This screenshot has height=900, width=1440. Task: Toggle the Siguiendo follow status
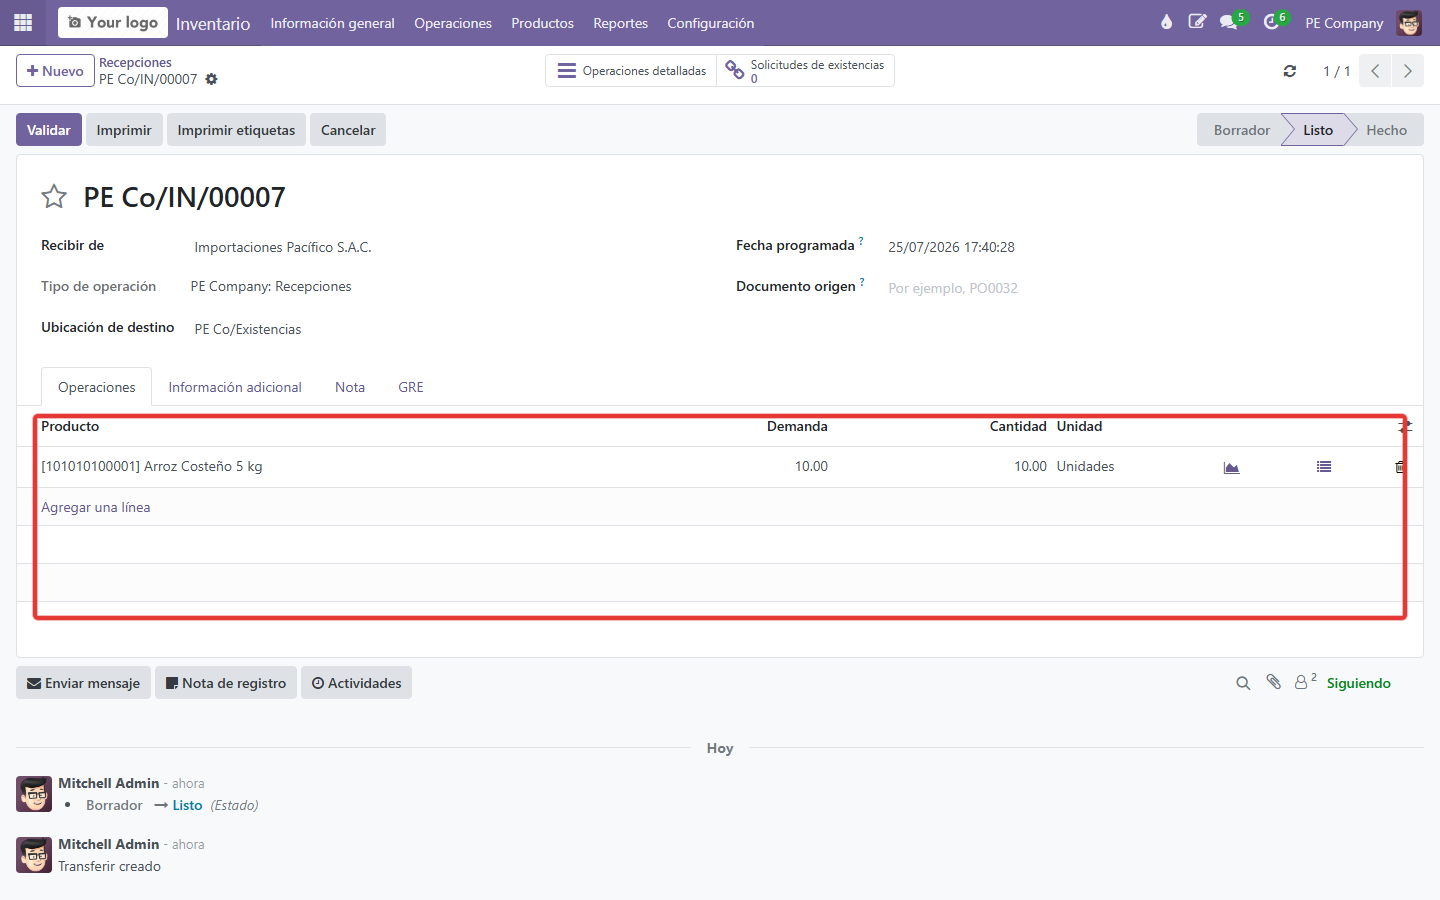pos(1358,683)
